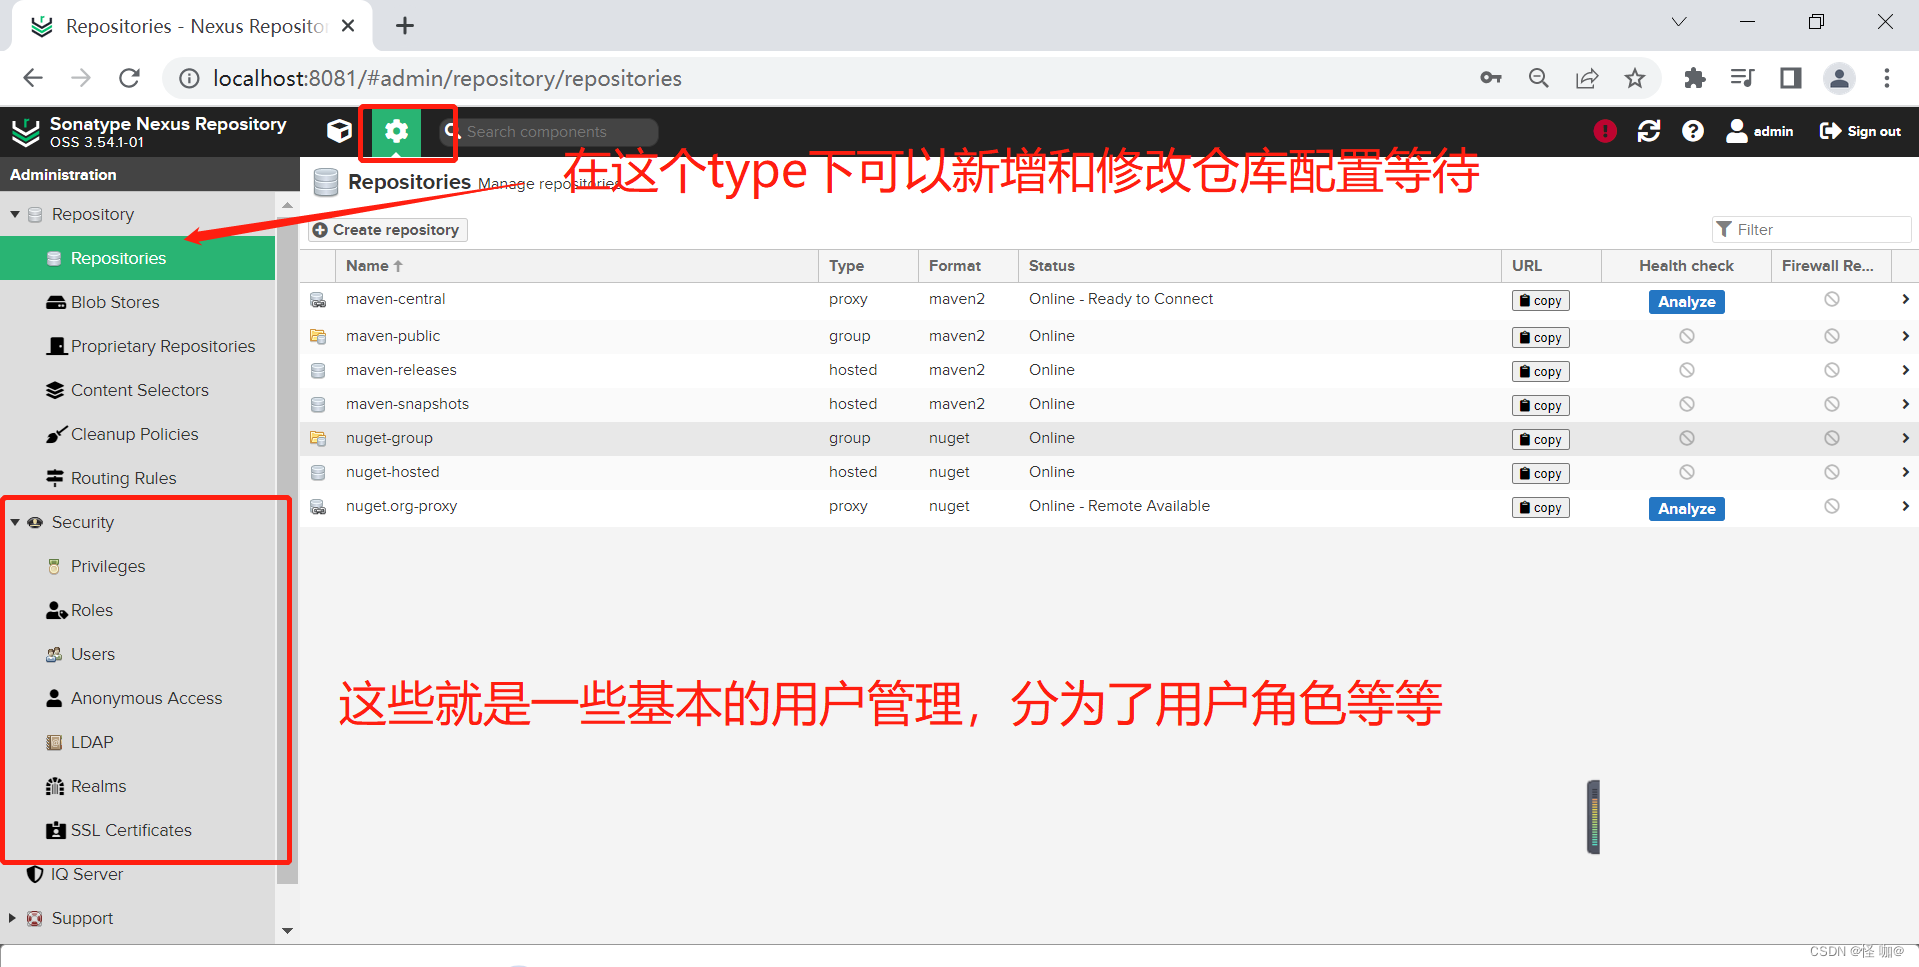The image size is (1919, 967).
Task: Copy URL for maven-public
Action: [x=1541, y=338]
